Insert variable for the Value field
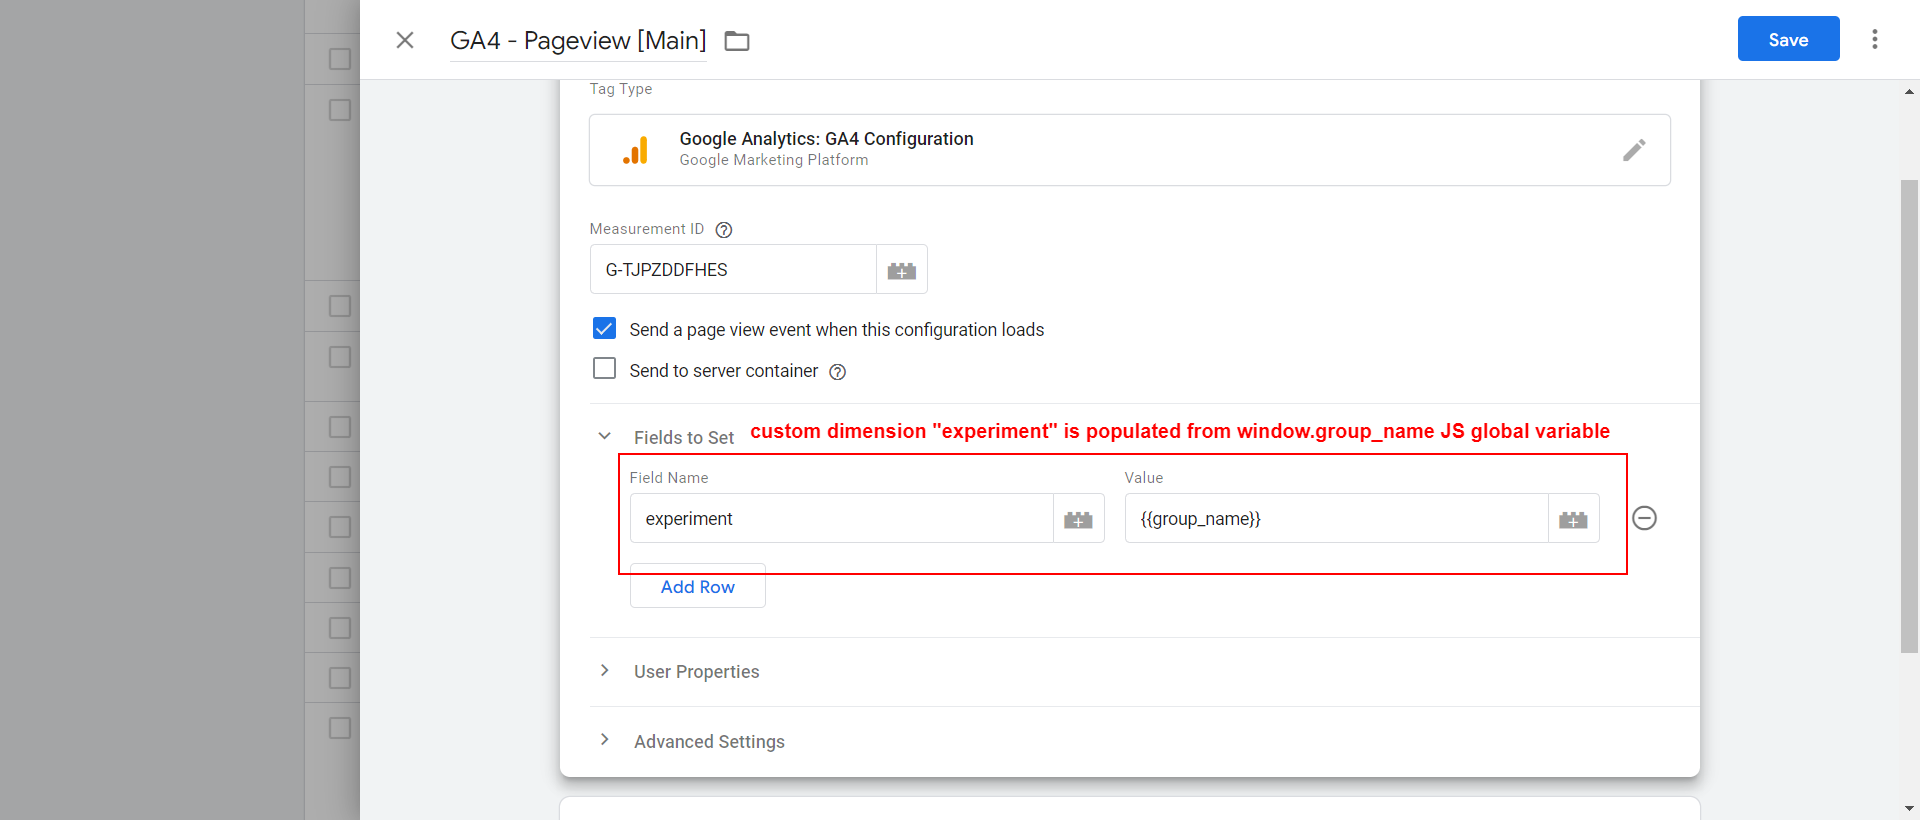Viewport: 1920px width, 820px height. click(x=1573, y=519)
